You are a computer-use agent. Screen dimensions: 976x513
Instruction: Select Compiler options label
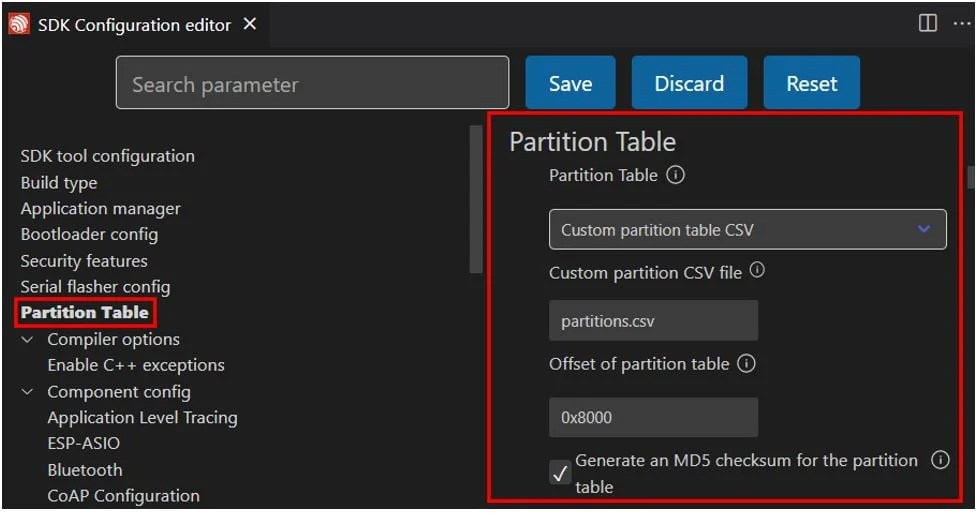113,339
